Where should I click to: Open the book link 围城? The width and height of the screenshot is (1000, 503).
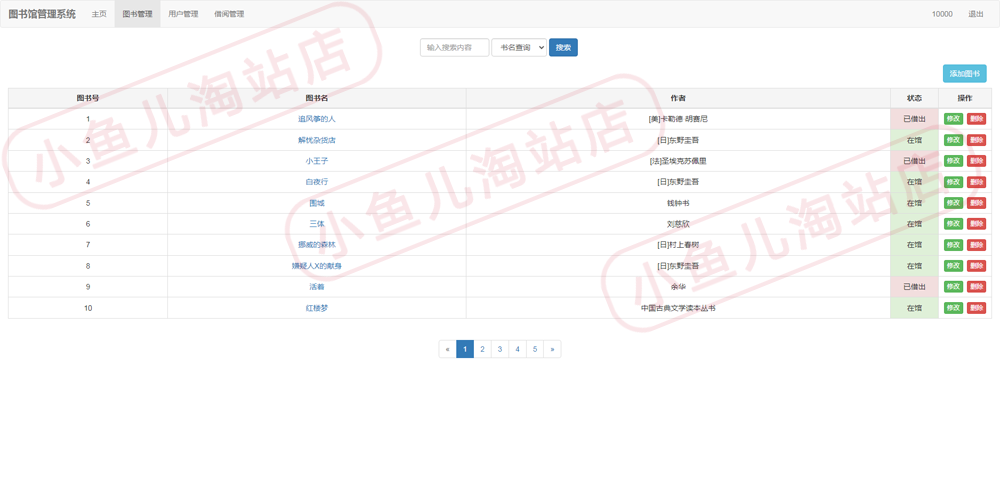pos(317,203)
